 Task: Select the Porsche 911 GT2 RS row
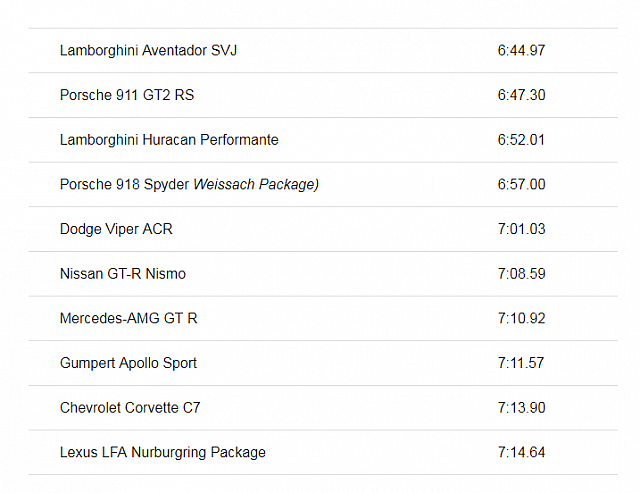click(x=127, y=95)
